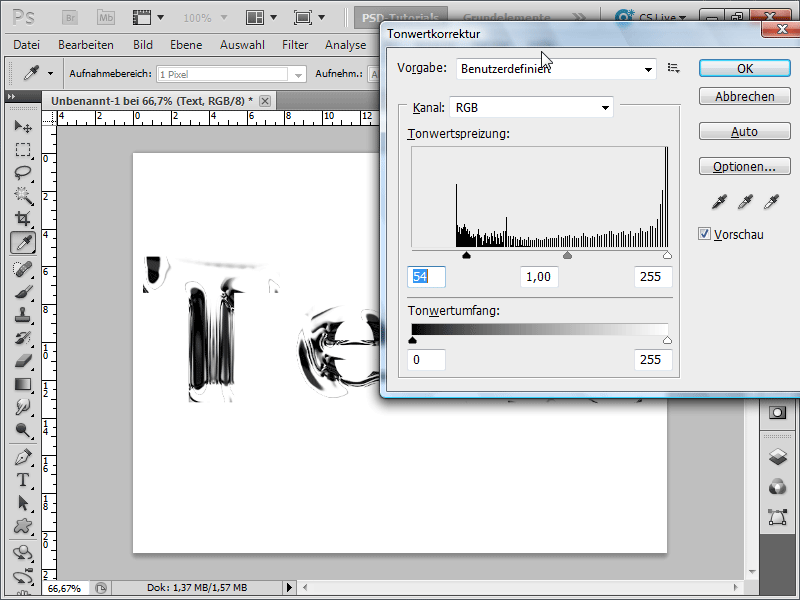Open the Eyedropper tool preset picker arrow
The image size is (800, 600).
(x=50, y=74)
